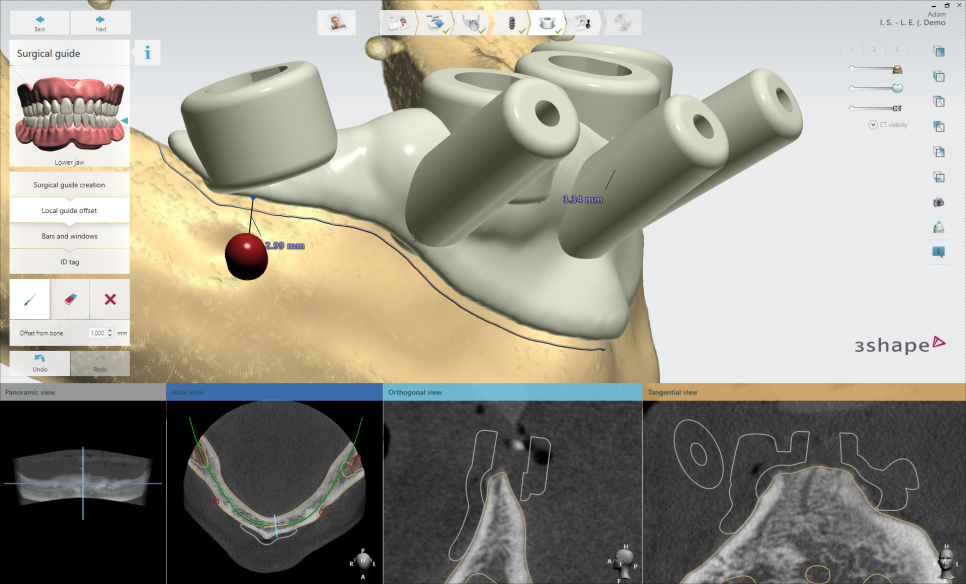This screenshot has width=966, height=584.
Task: Select the brush tool for local offset
Action: tap(29, 299)
